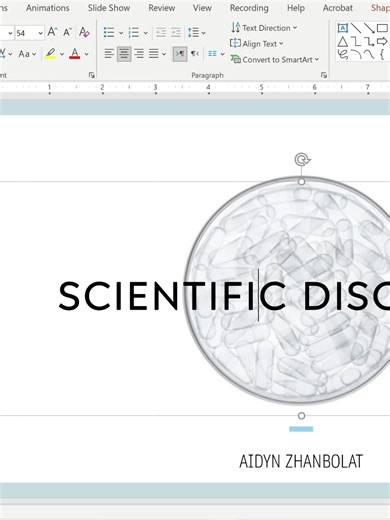Click Convert to SmartArt
This screenshot has height=520, width=390.
coord(274,60)
